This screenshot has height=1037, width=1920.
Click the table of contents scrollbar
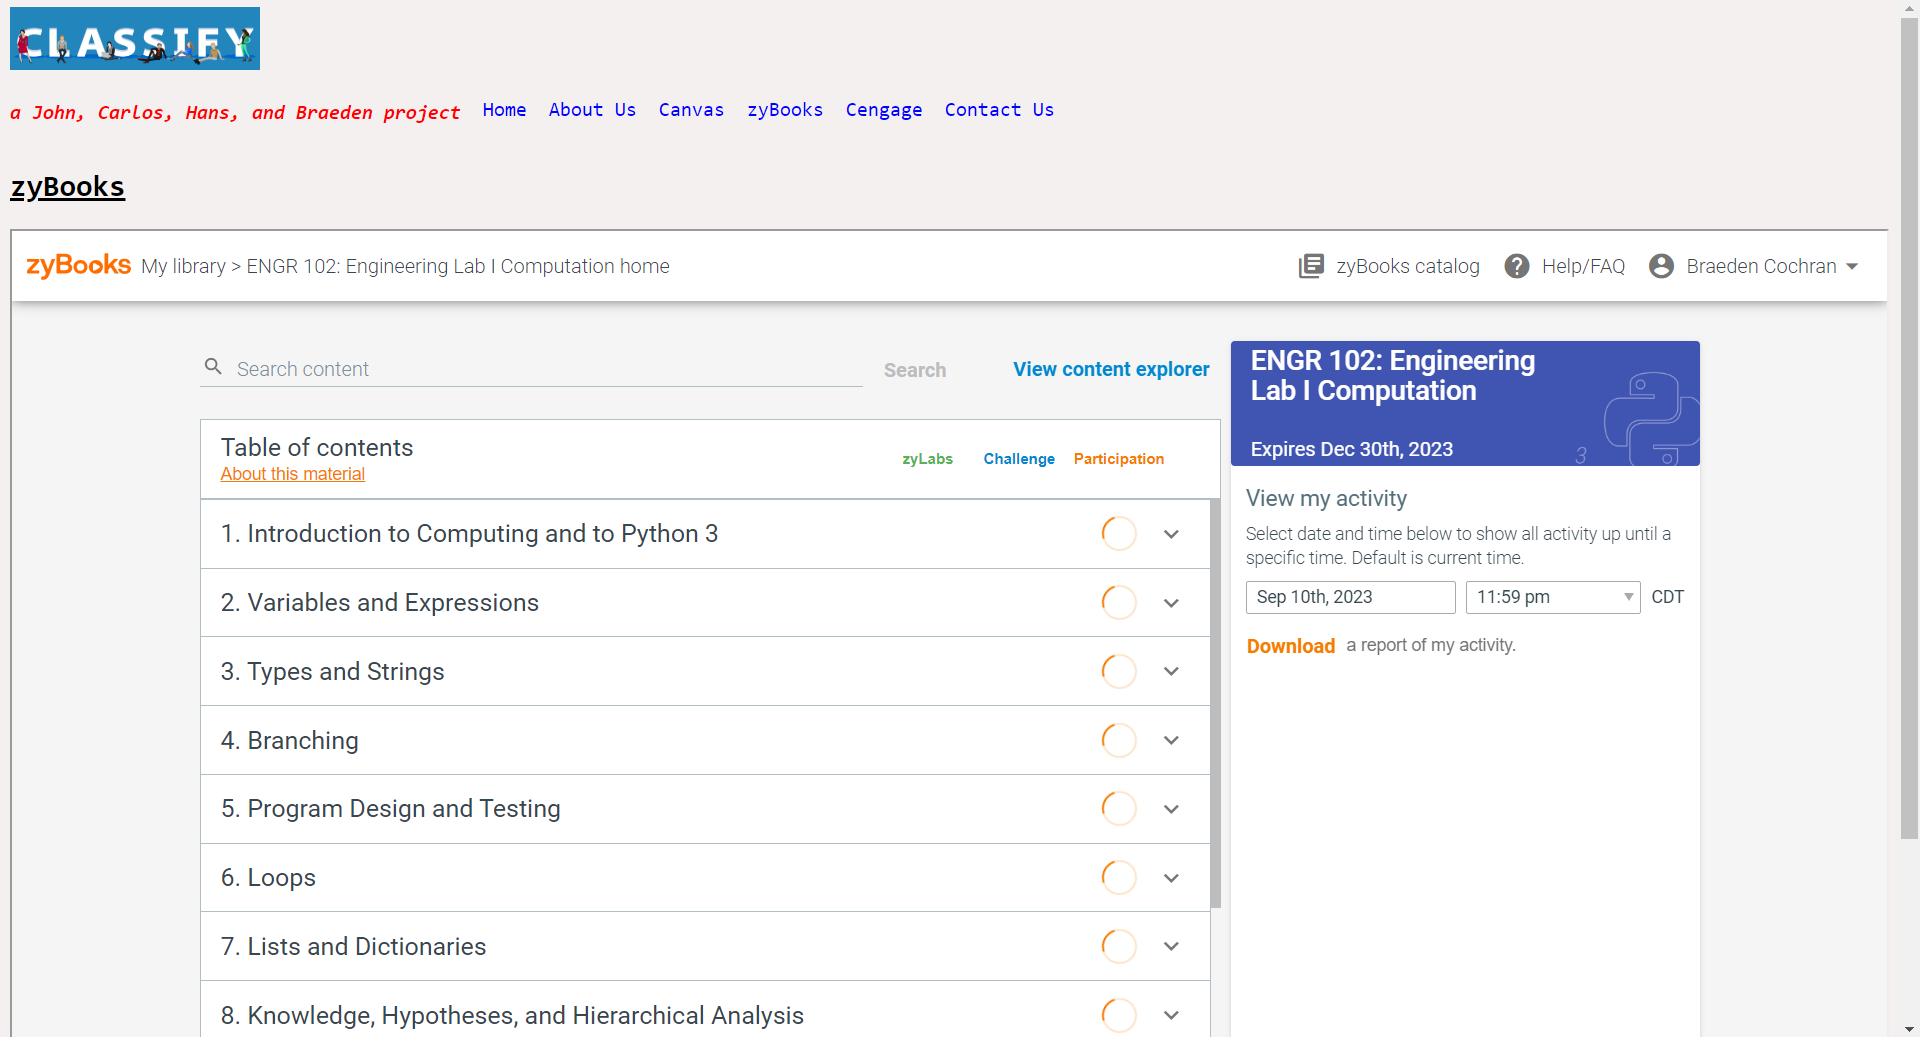click(x=1215, y=700)
